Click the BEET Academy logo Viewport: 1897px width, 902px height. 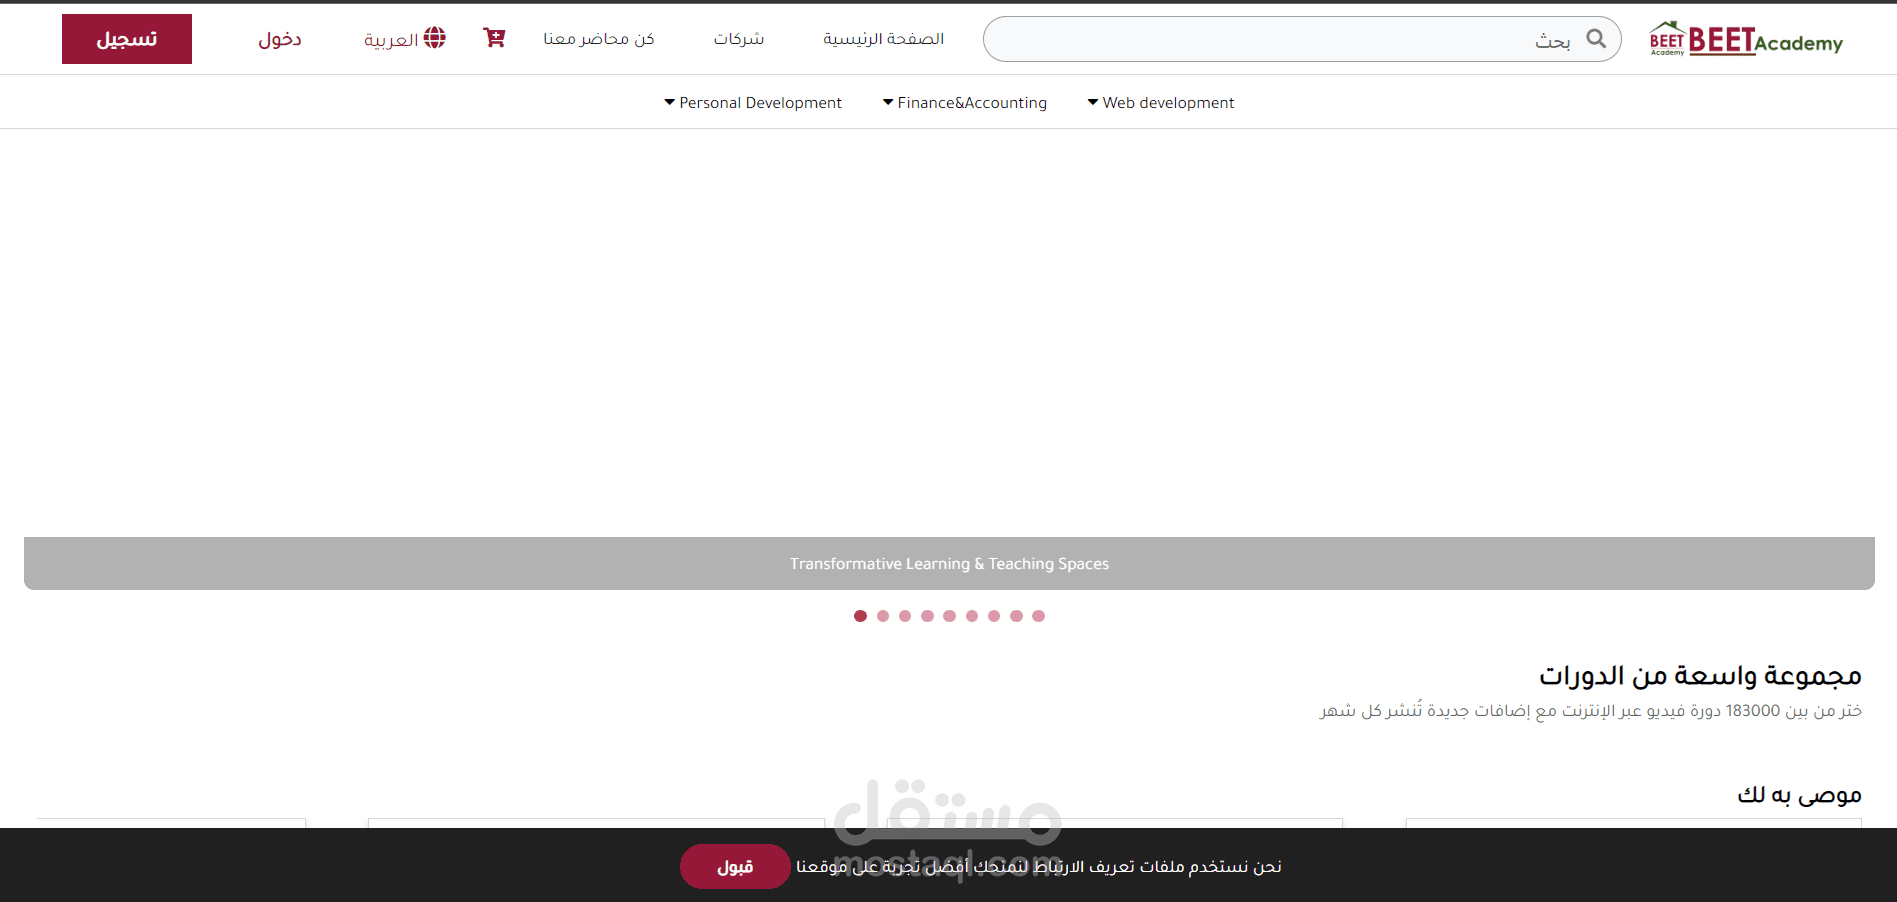tap(1744, 39)
